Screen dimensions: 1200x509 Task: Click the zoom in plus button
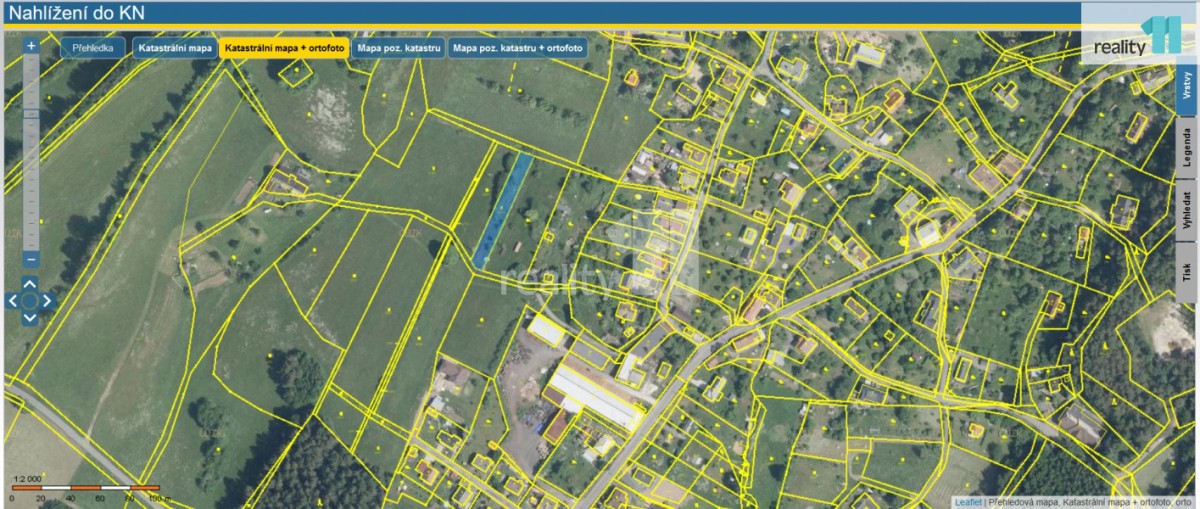coord(31,45)
